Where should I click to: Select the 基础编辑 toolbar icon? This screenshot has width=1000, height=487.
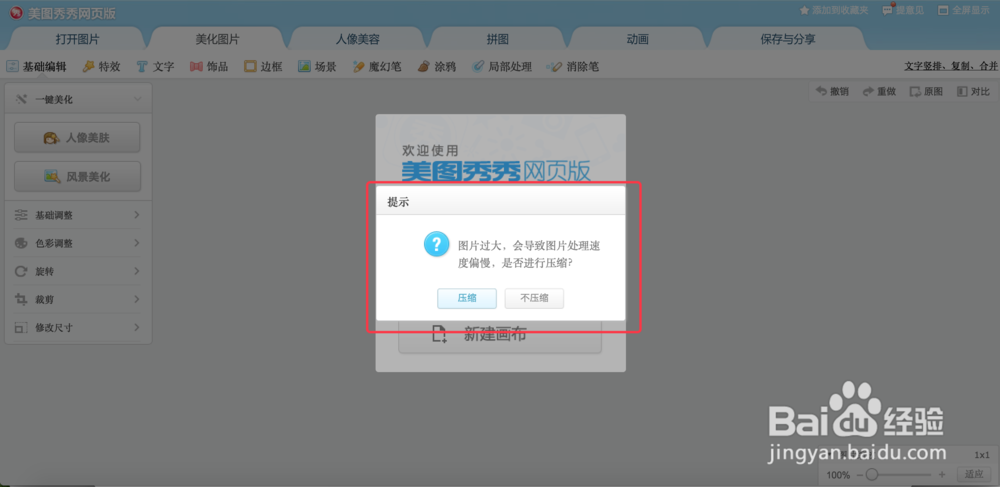coord(13,66)
